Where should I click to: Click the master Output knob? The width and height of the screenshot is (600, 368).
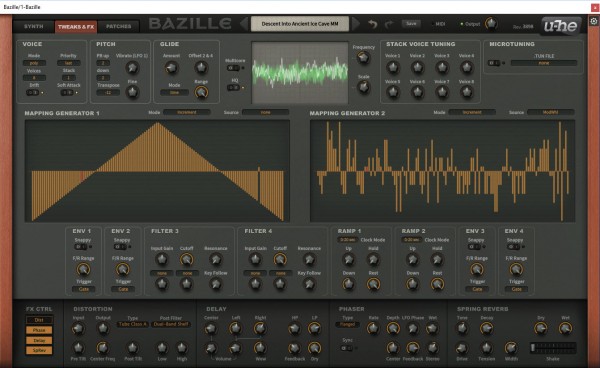click(x=491, y=24)
